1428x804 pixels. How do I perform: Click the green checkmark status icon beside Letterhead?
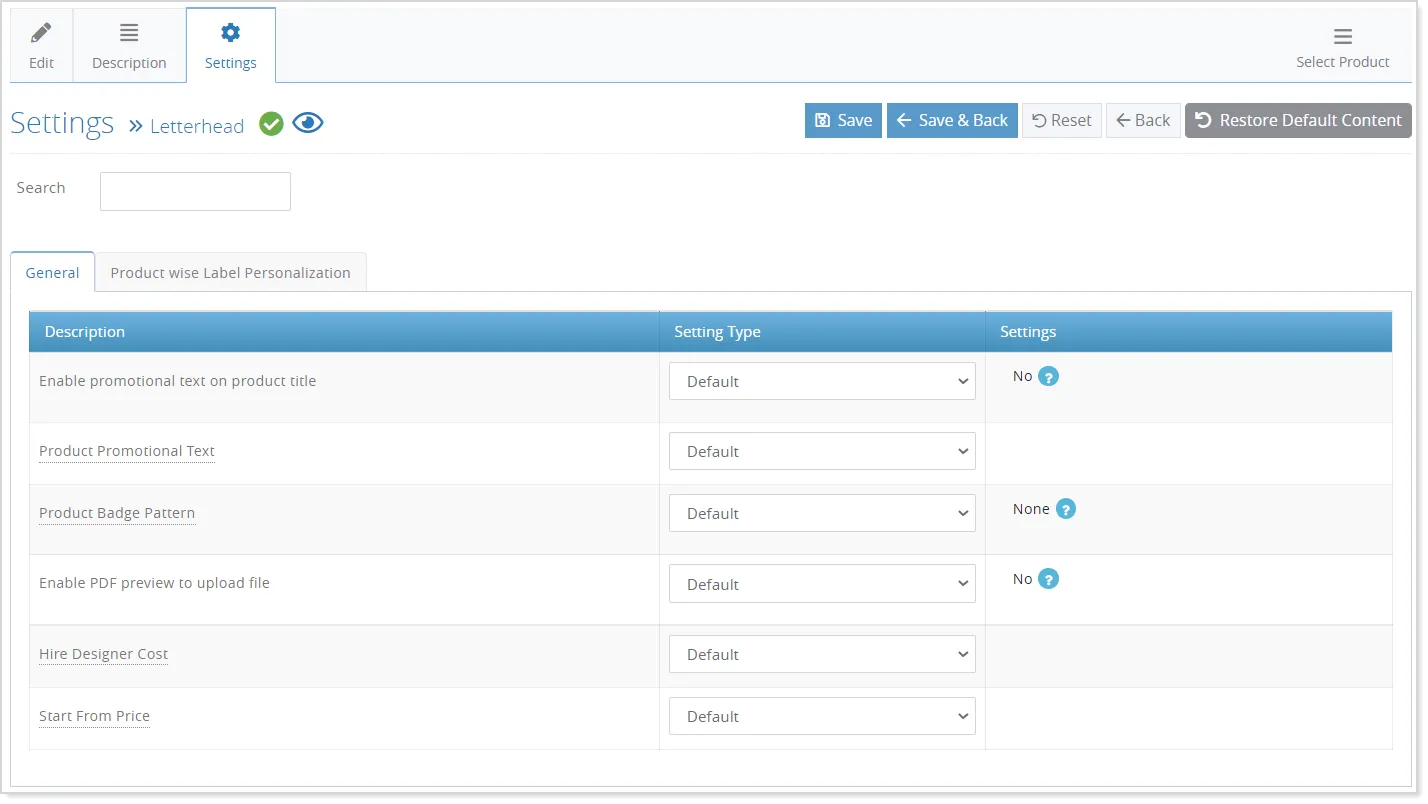(x=271, y=124)
